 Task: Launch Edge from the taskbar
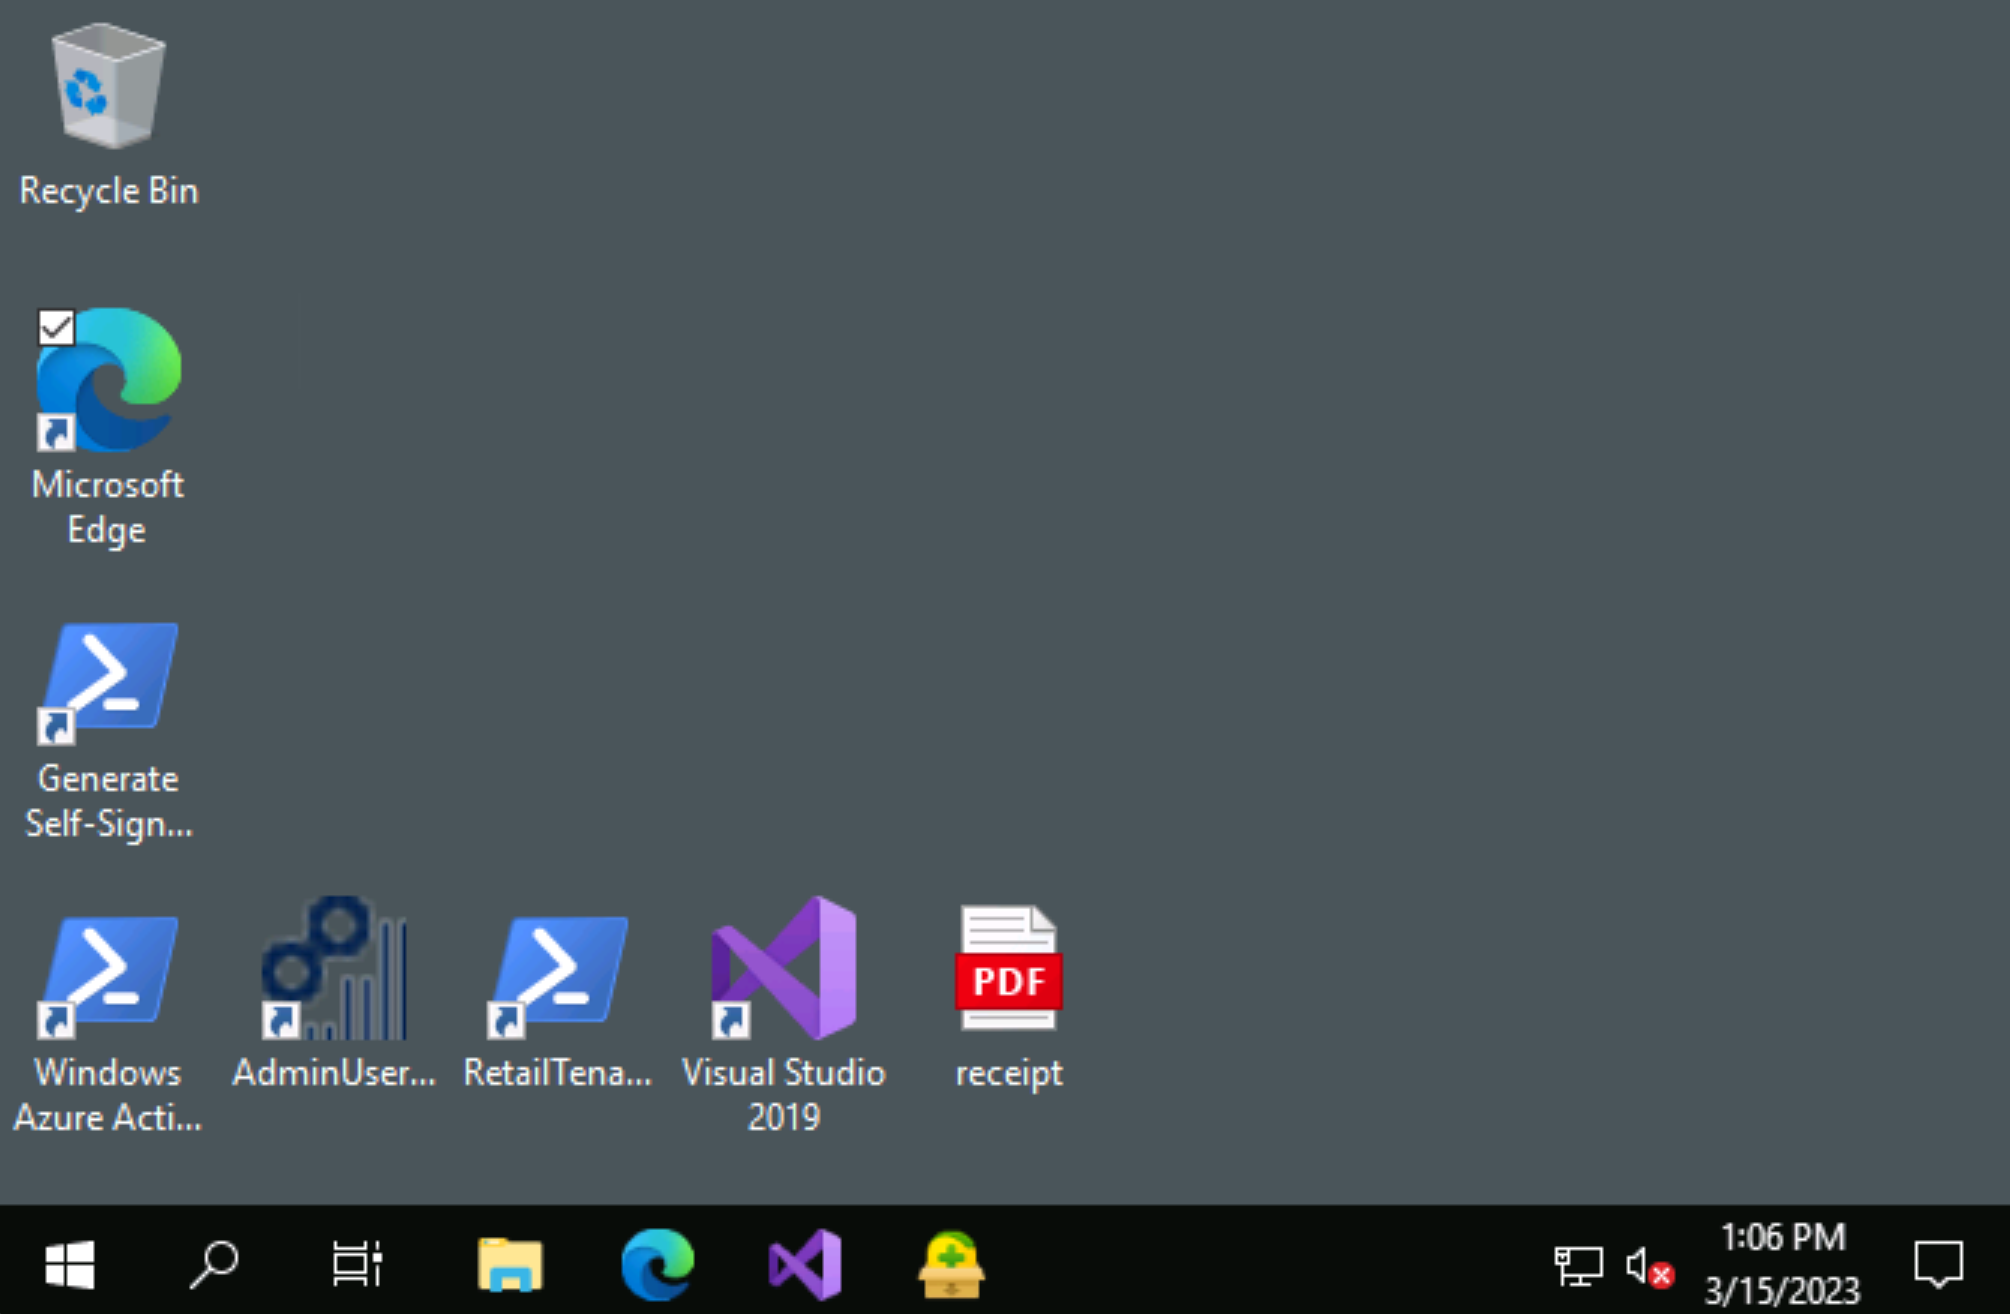pyautogui.click(x=657, y=1264)
